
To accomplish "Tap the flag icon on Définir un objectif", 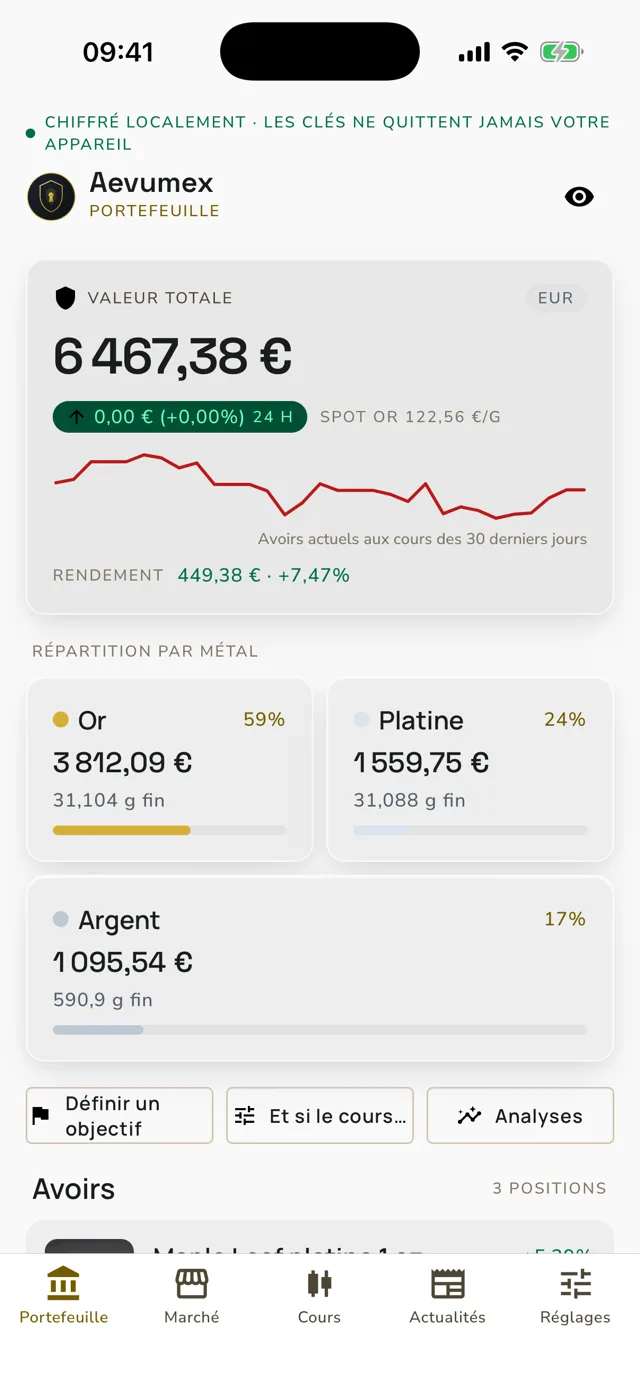I will click(x=41, y=1116).
